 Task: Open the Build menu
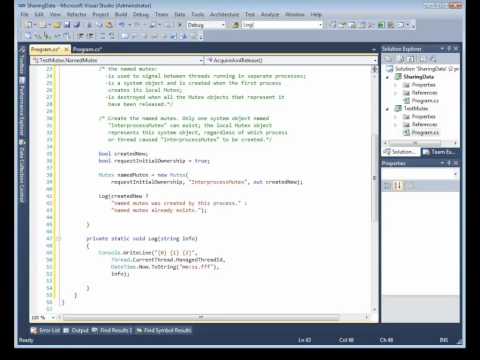coord(121,14)
